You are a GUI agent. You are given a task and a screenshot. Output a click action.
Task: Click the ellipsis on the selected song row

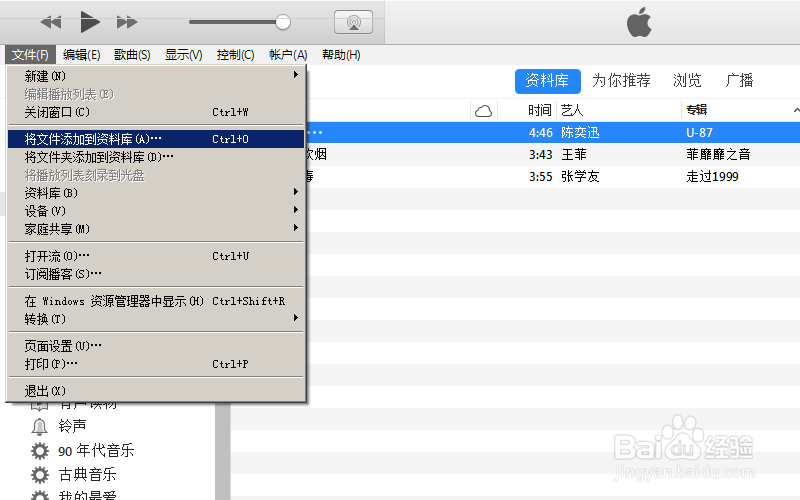coord(315,133)
